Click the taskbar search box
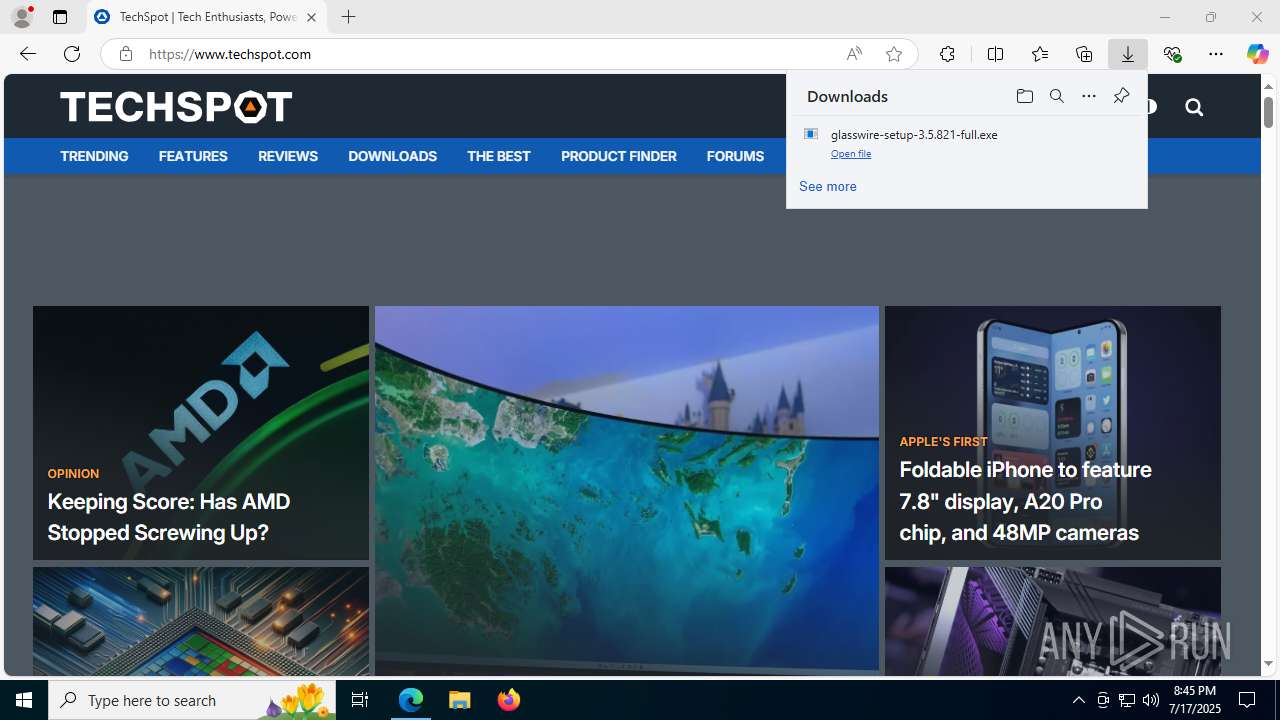The width and height of the screenshot is (1280, 720). (x=192, y=700)
